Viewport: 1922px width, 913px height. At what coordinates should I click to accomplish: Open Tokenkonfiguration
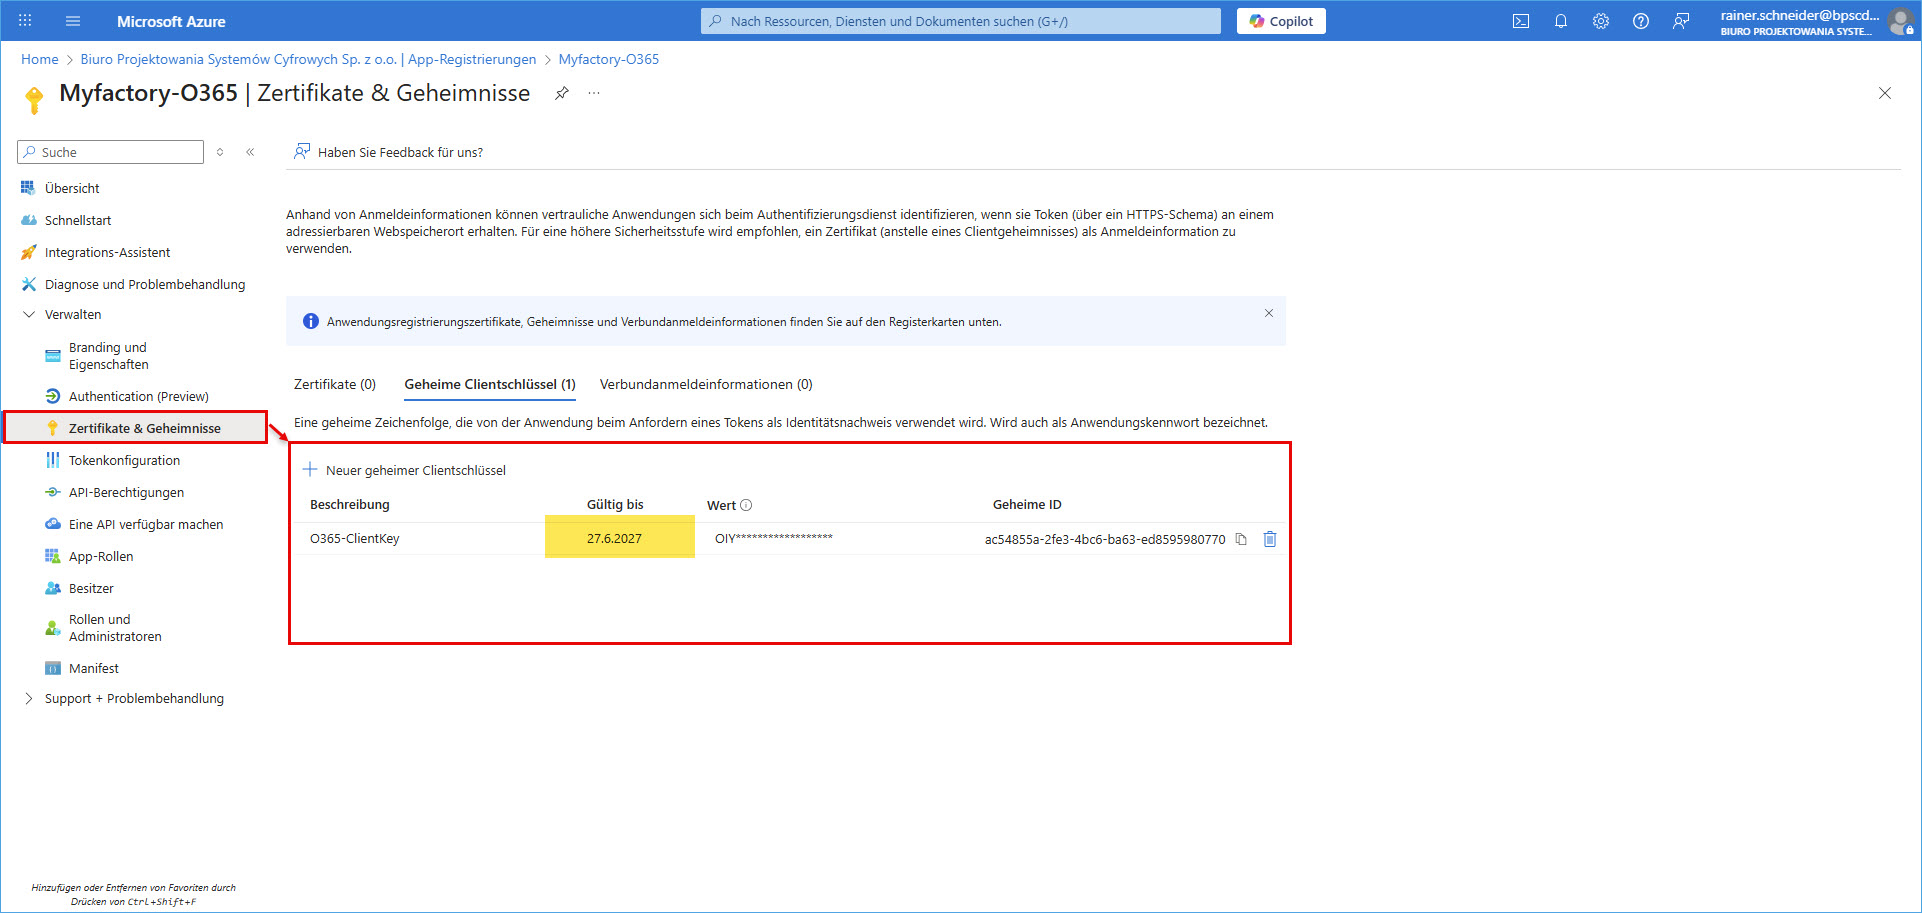[125, 460]
